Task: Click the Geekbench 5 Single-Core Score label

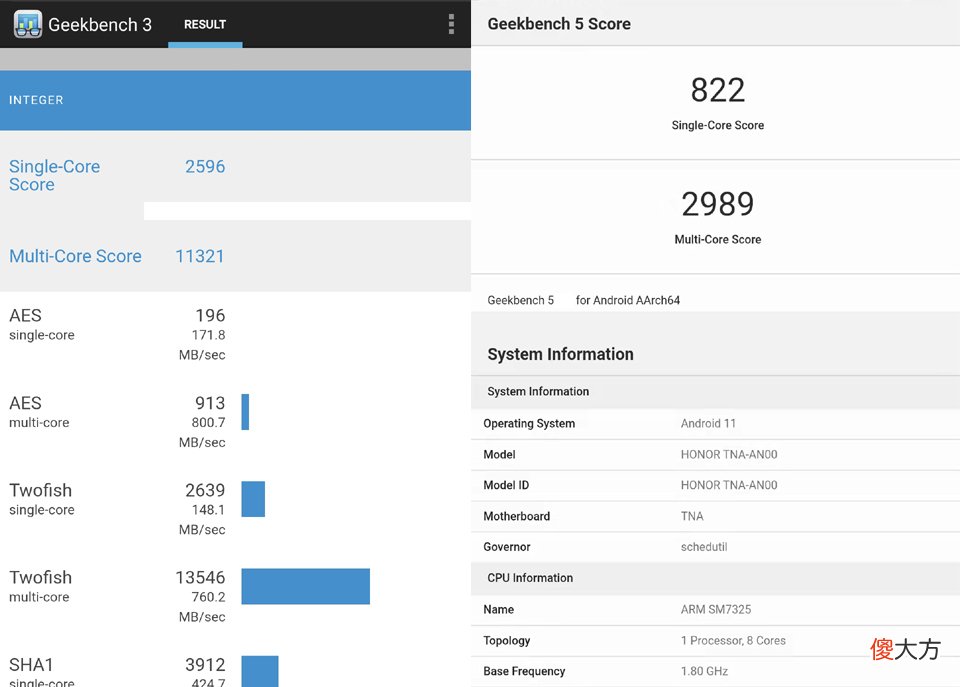Action: (x=718, y=126)
